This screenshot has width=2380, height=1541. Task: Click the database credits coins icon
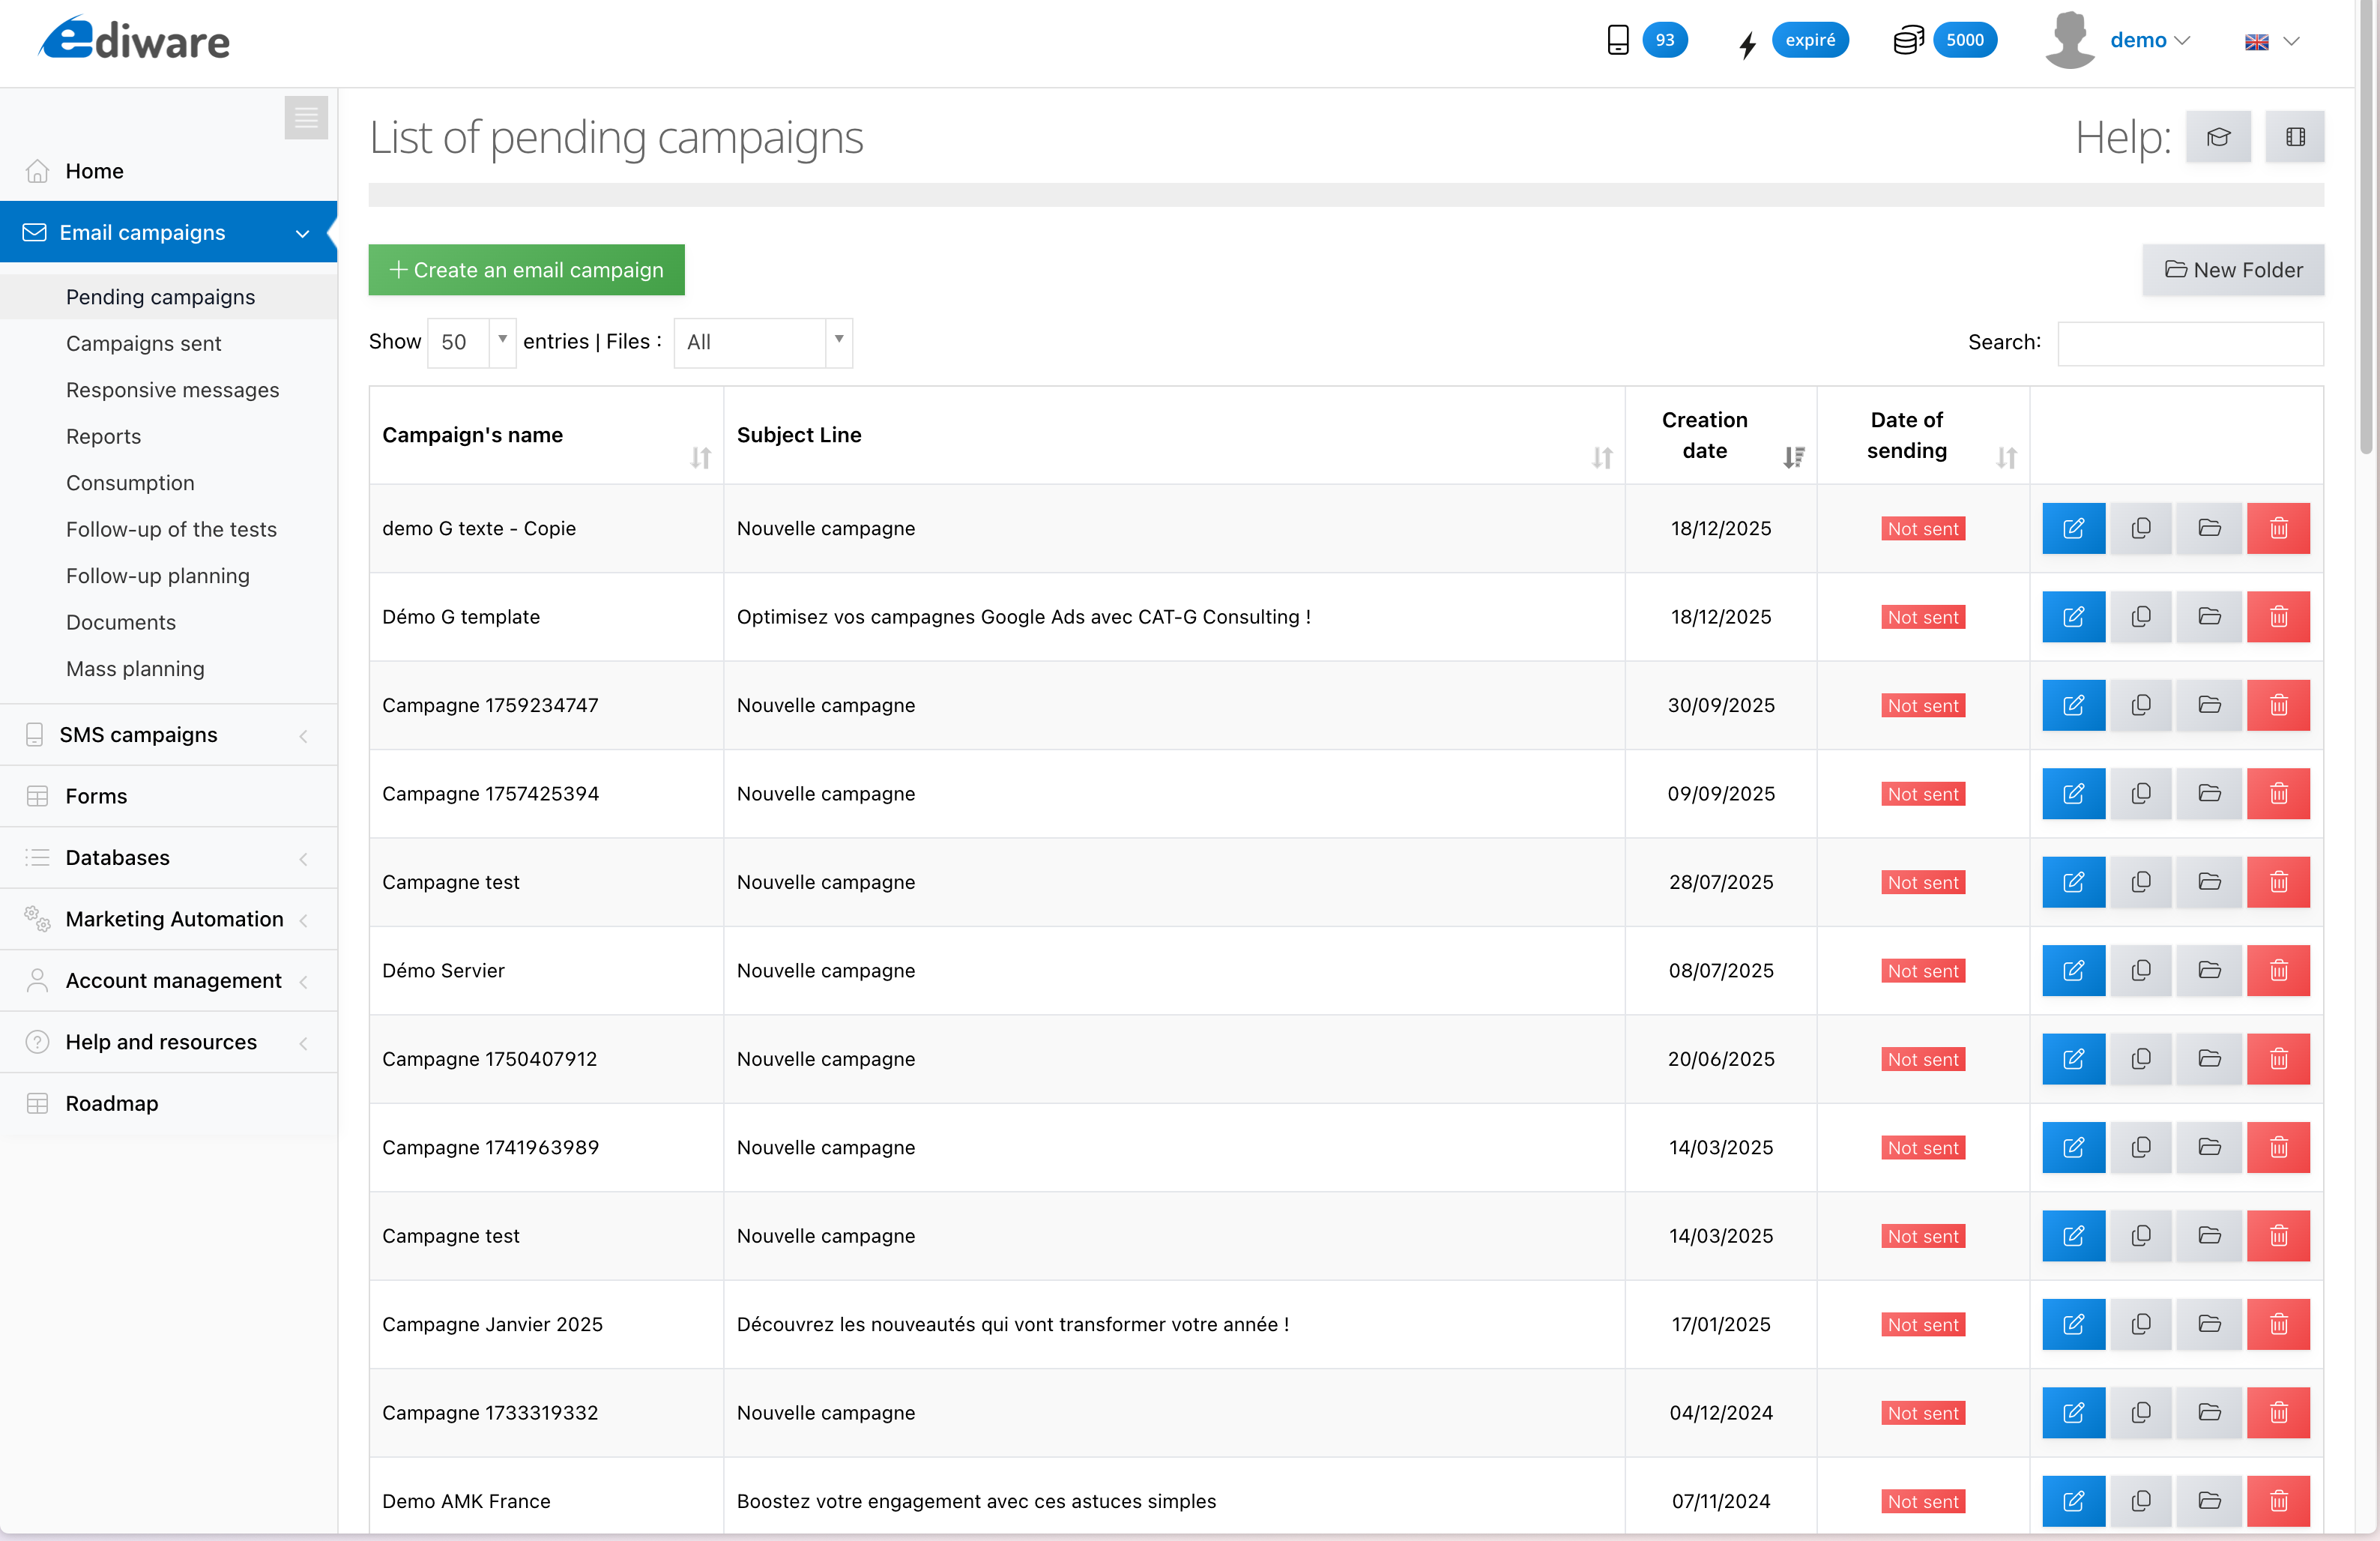point(1907,40)
